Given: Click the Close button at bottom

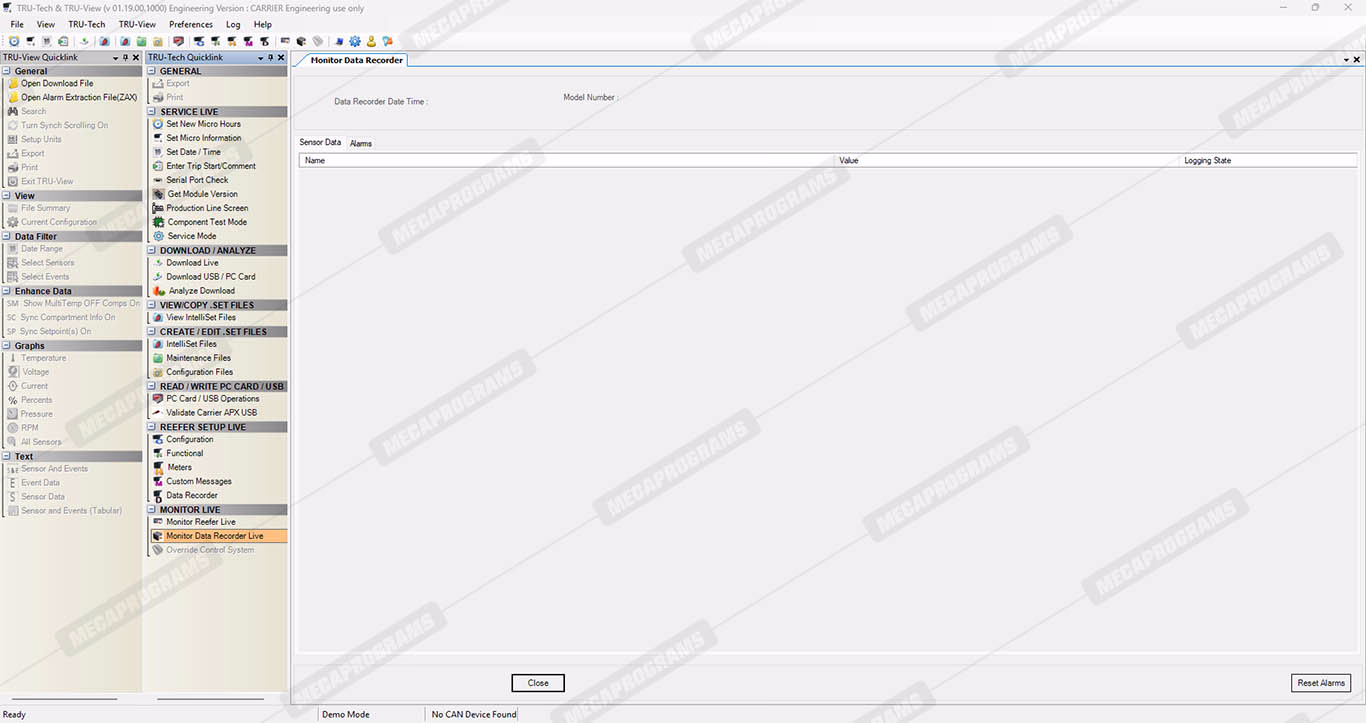Looking at the screenshot, I should coord(538,683).
